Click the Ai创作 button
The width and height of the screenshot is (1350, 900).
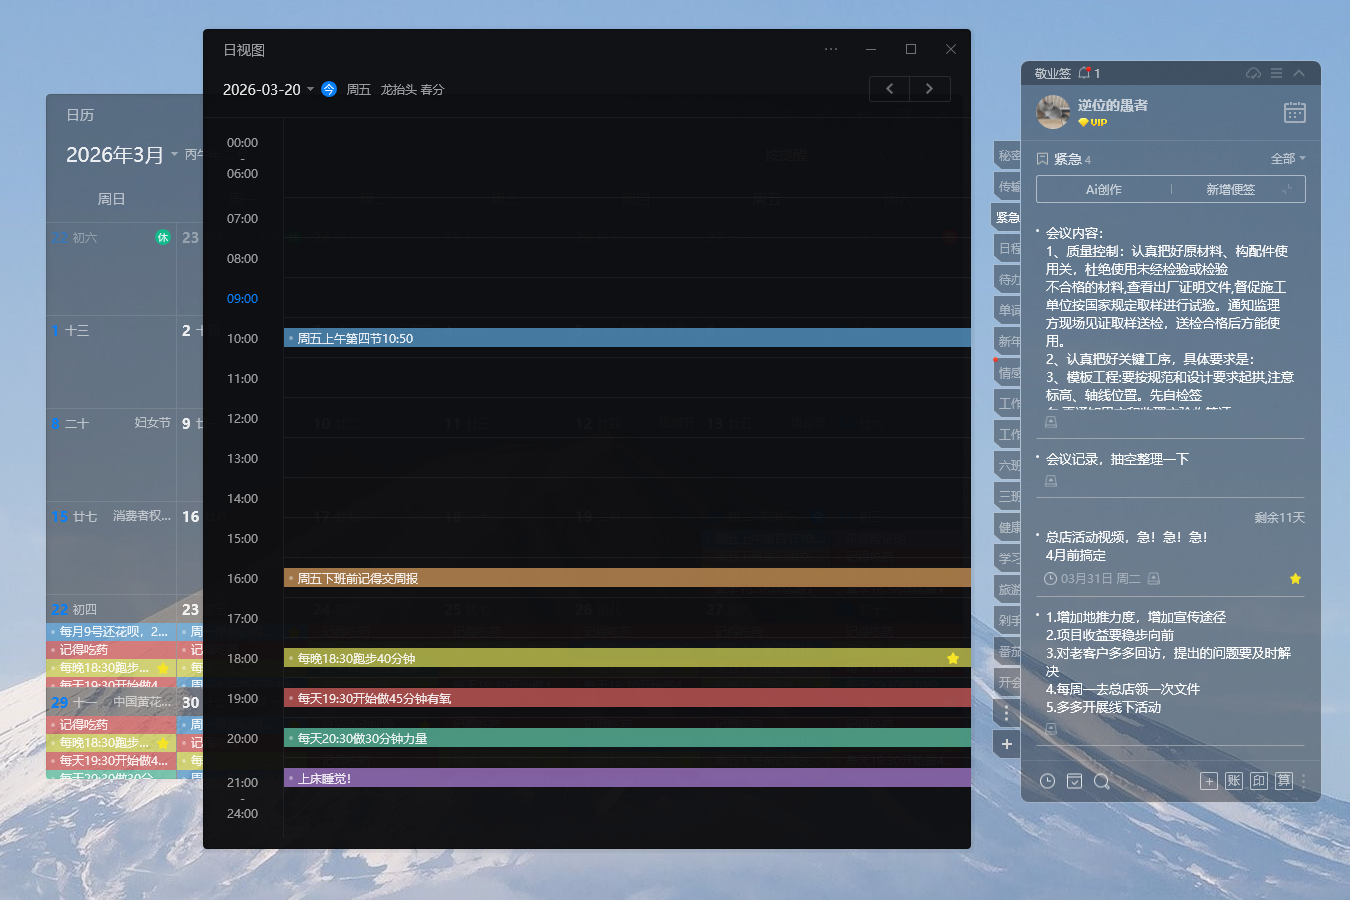coord(1103,189)
